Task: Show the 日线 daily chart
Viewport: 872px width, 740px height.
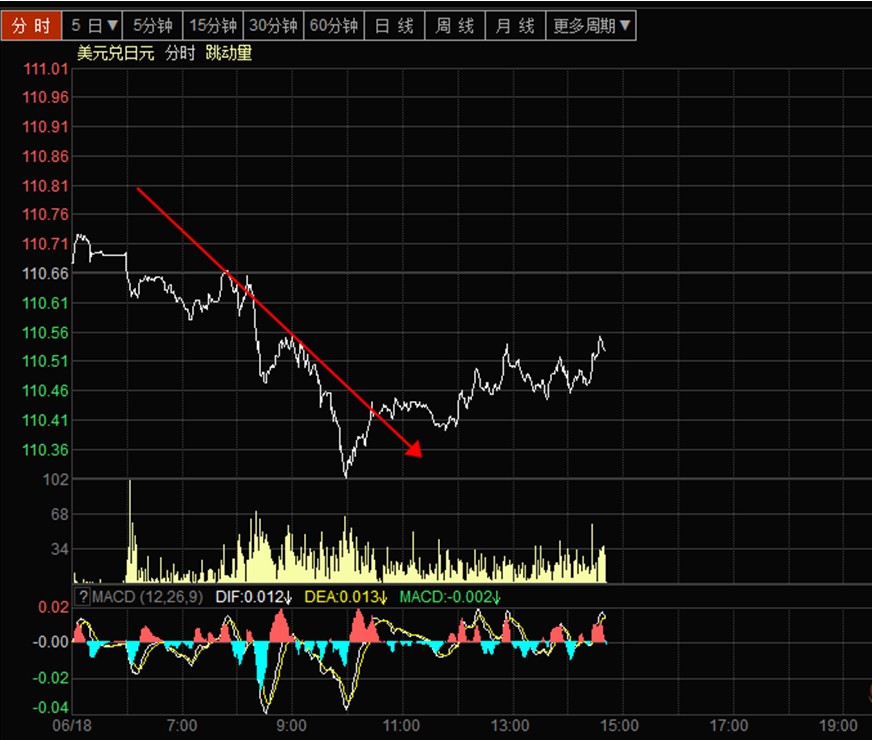Action: click(x=394, y=26)
